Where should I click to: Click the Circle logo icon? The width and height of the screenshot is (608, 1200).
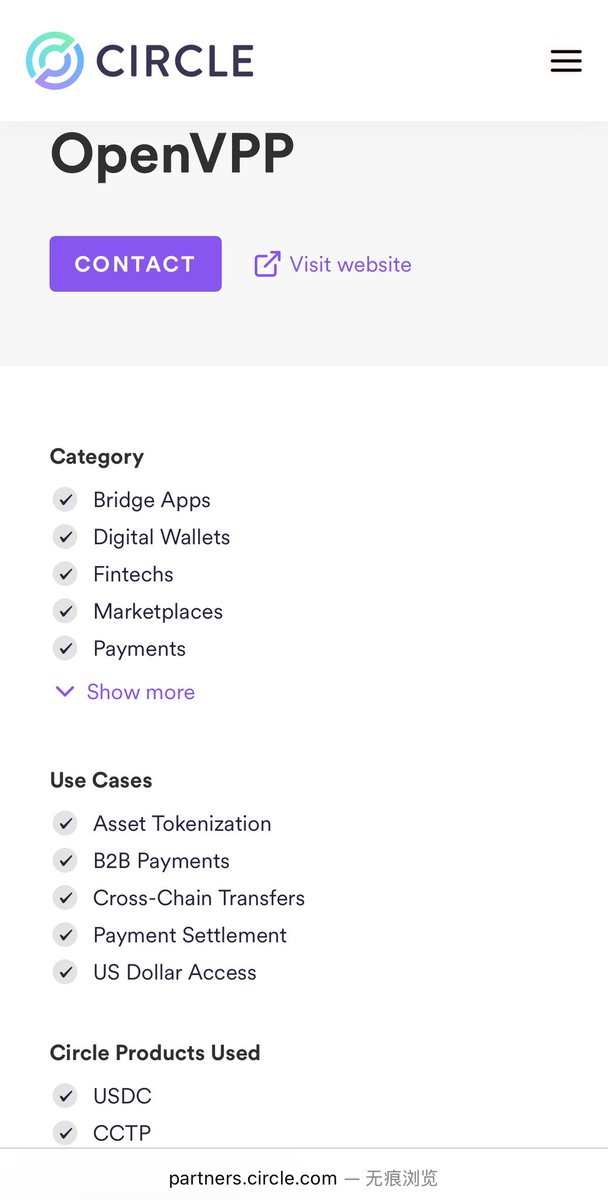(x=55, y=60)
